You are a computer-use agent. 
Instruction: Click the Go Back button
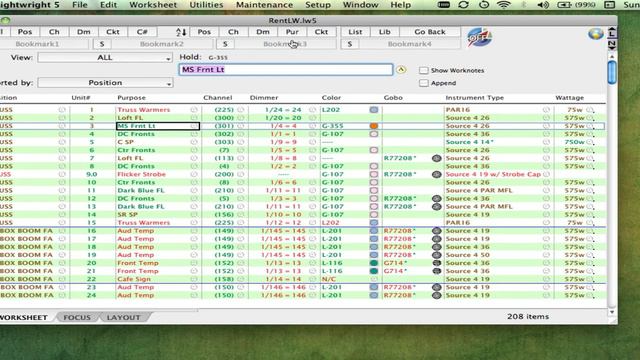pos(430,32)
